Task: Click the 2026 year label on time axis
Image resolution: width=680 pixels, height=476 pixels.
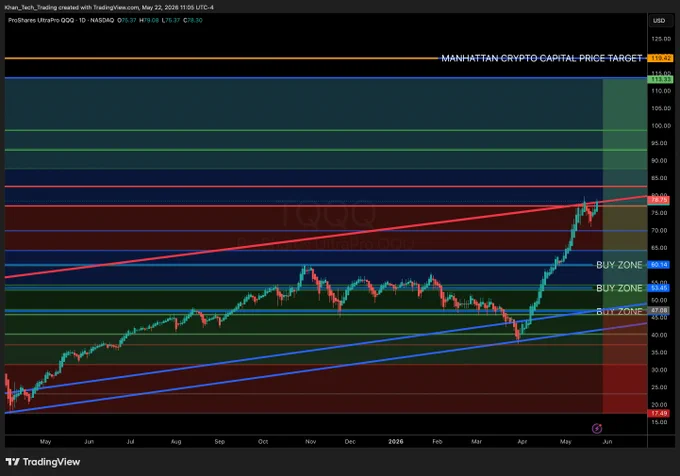Action: click(396, 442)
